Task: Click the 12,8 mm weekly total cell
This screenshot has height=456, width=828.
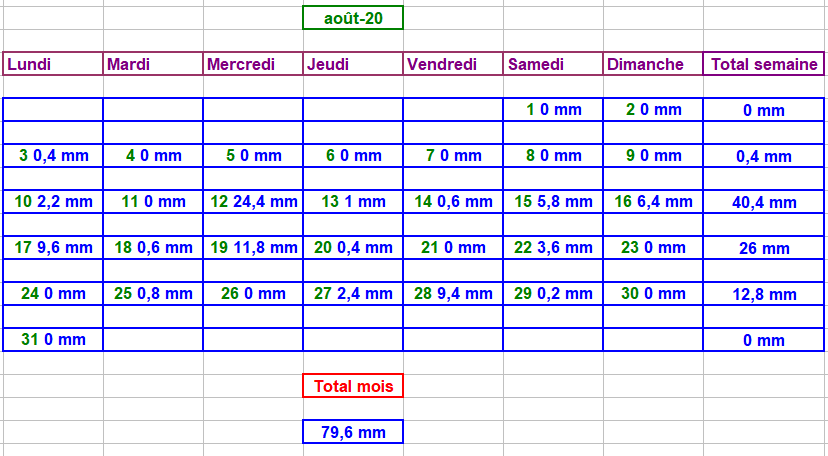Action: point(764,294)
